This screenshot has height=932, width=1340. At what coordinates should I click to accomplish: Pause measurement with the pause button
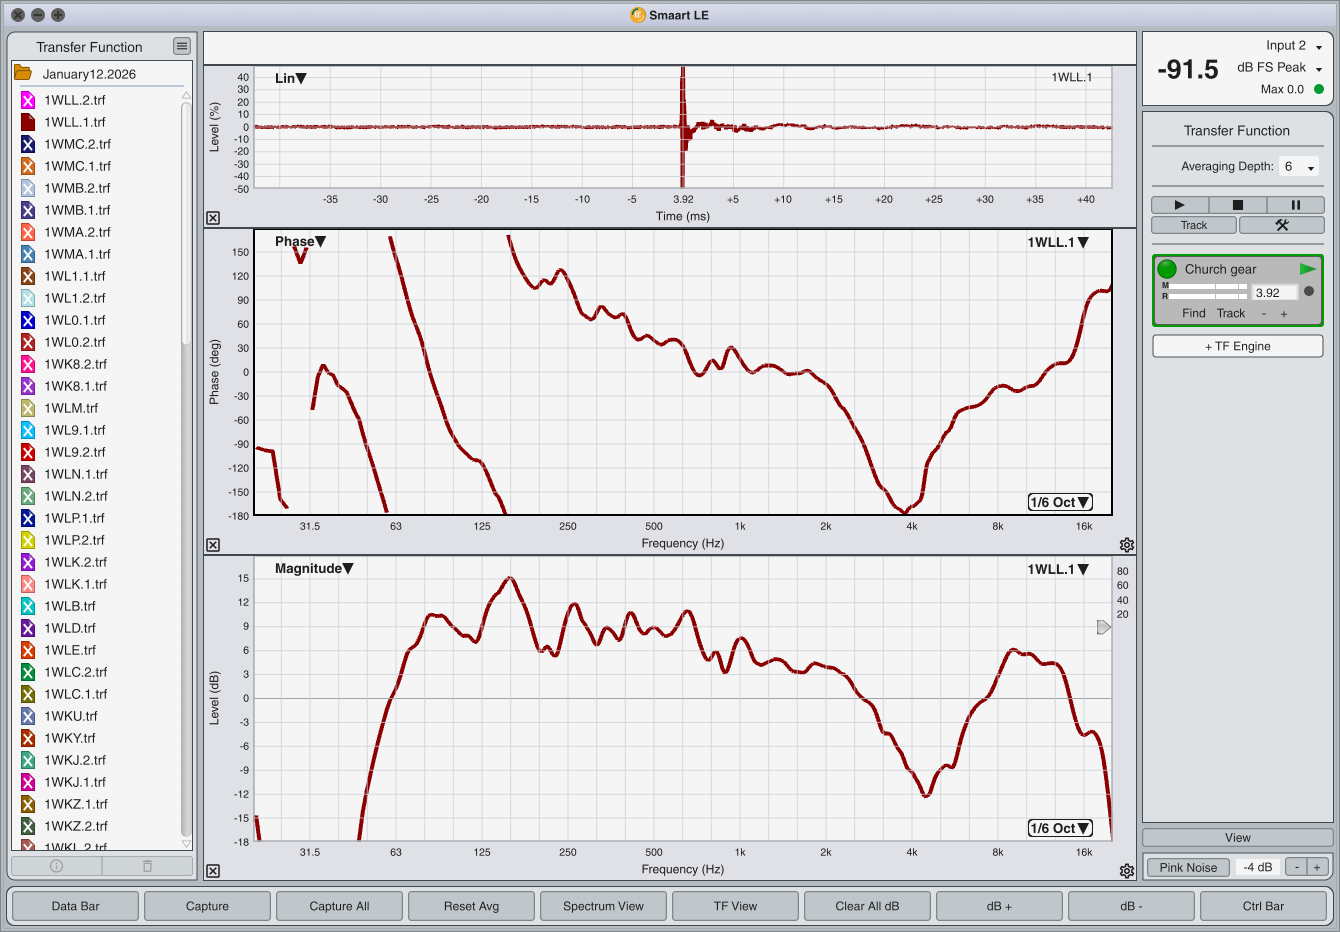click(1295, 204)
